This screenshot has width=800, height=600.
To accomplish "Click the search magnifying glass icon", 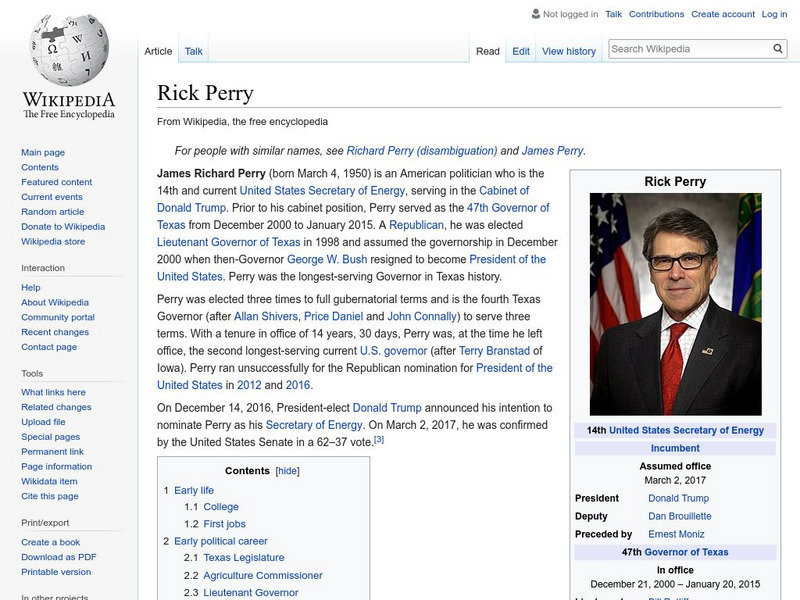I will 778,47.
